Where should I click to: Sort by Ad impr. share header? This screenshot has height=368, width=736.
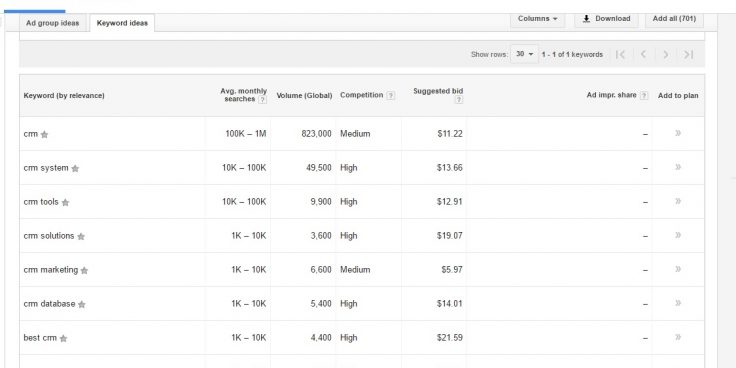611,95
